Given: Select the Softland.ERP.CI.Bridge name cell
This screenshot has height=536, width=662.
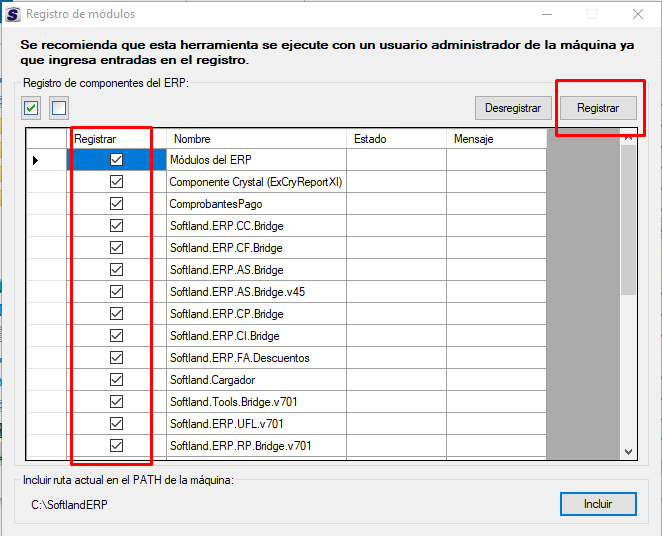Looking at the screenshot, I should click(256, 336).
